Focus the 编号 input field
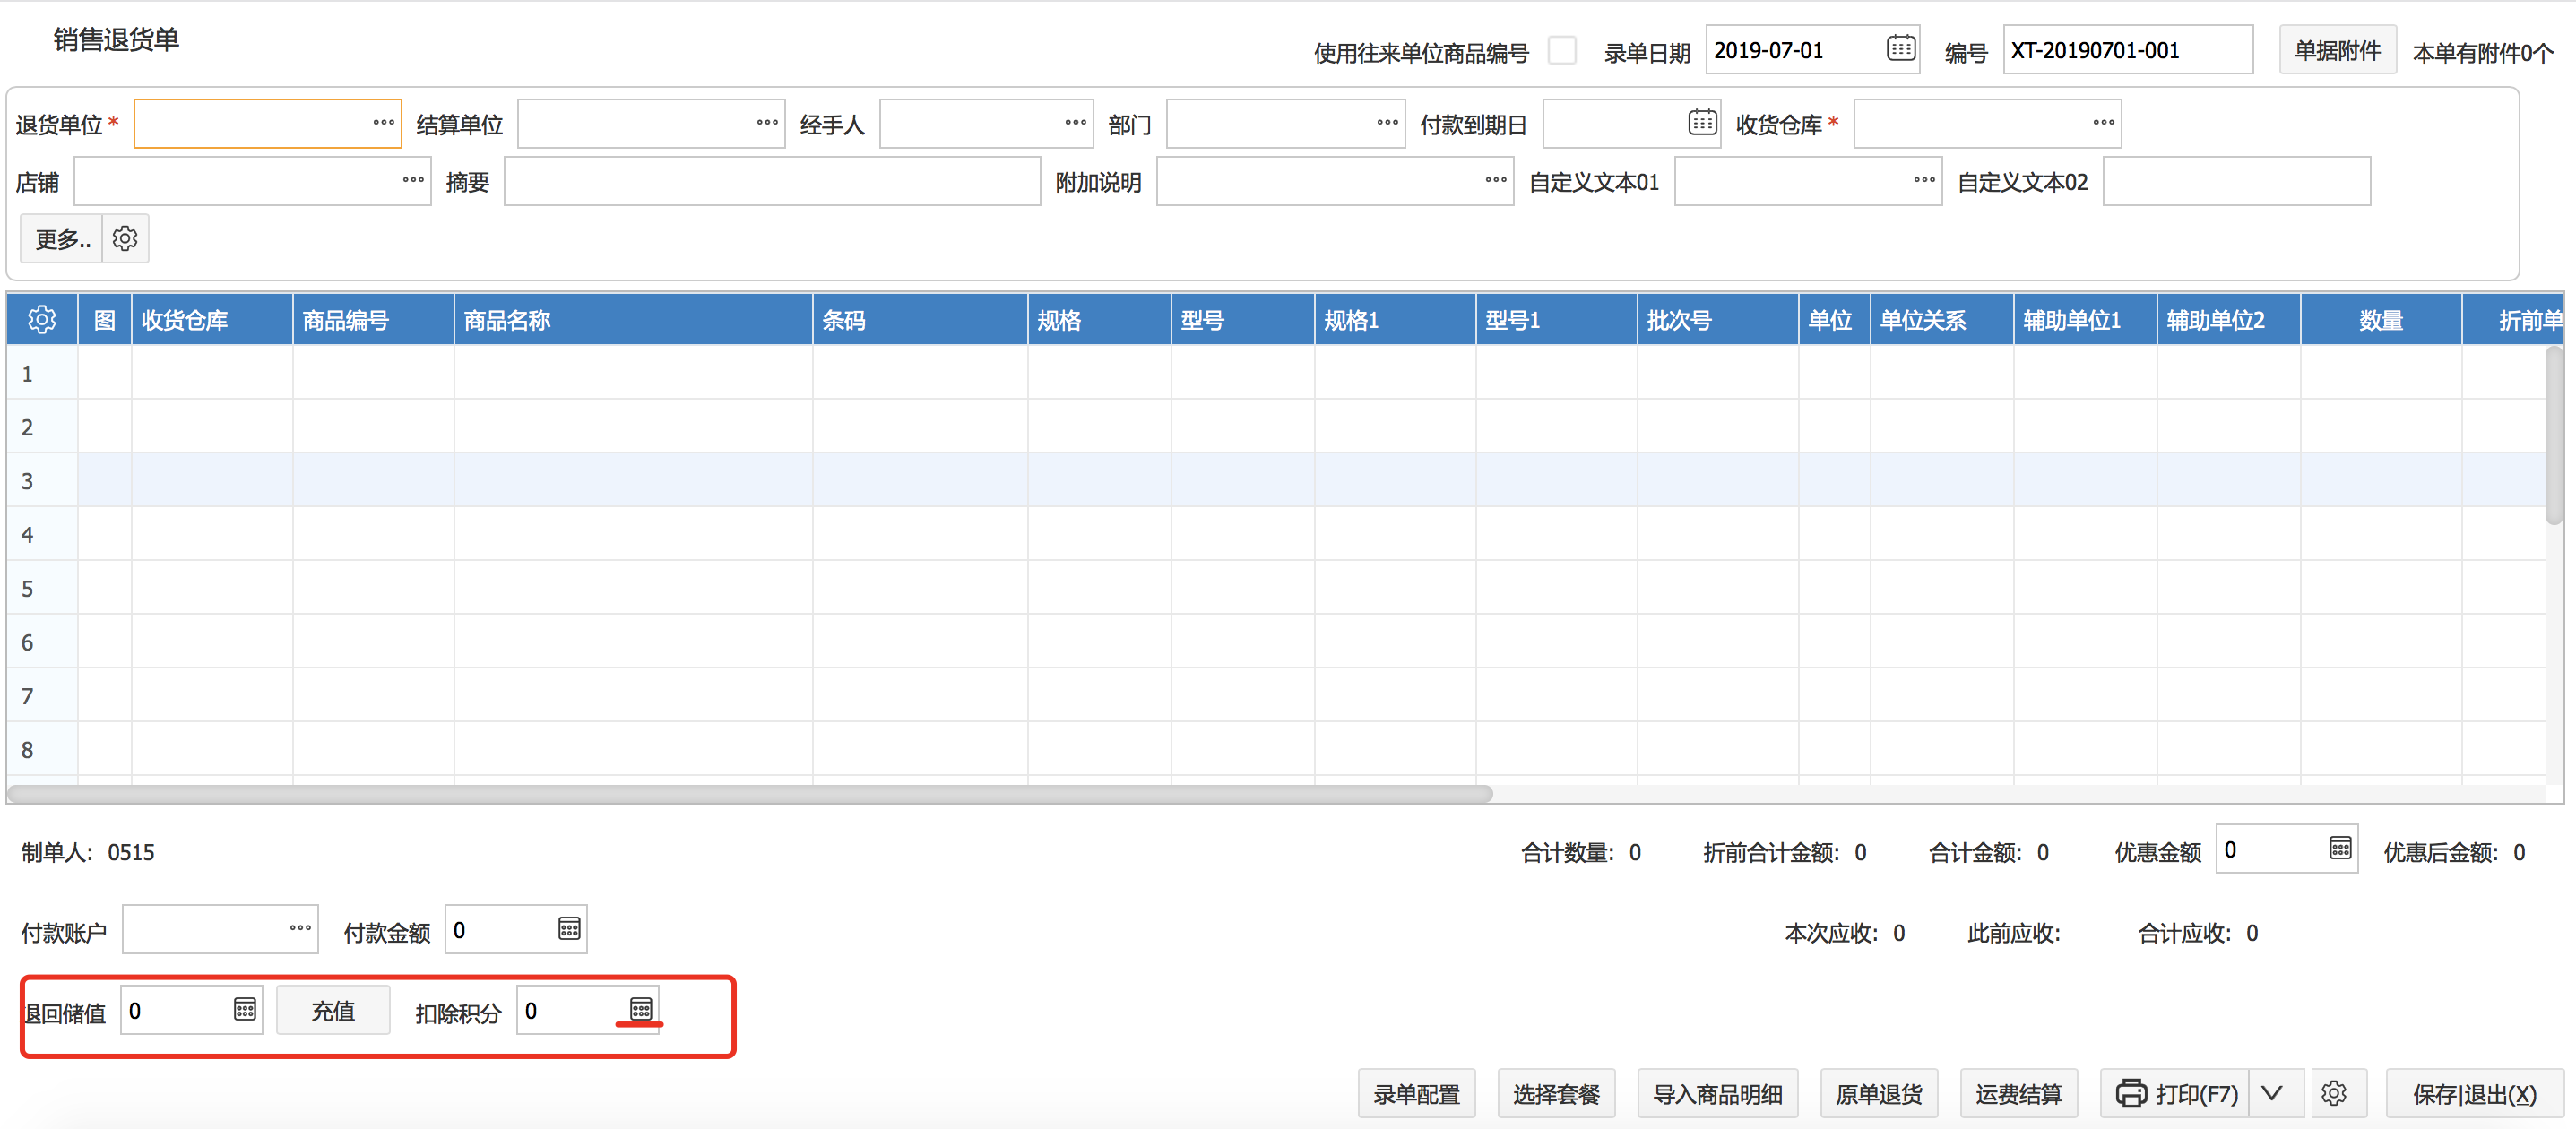The height and width of the screenshot is (1129, 2576). coord(2128,50)
